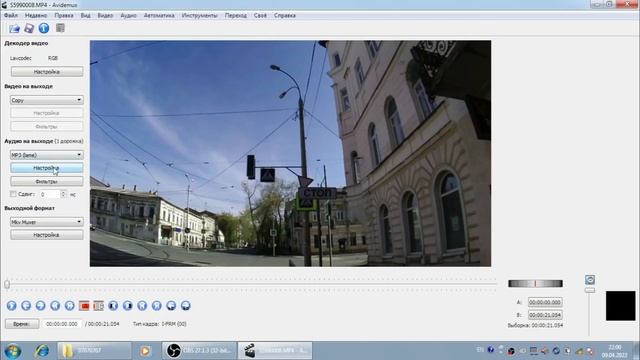Click the Сдвиг milliseconds input field
This screenshot has width=640, height=360.
[50, 194]
